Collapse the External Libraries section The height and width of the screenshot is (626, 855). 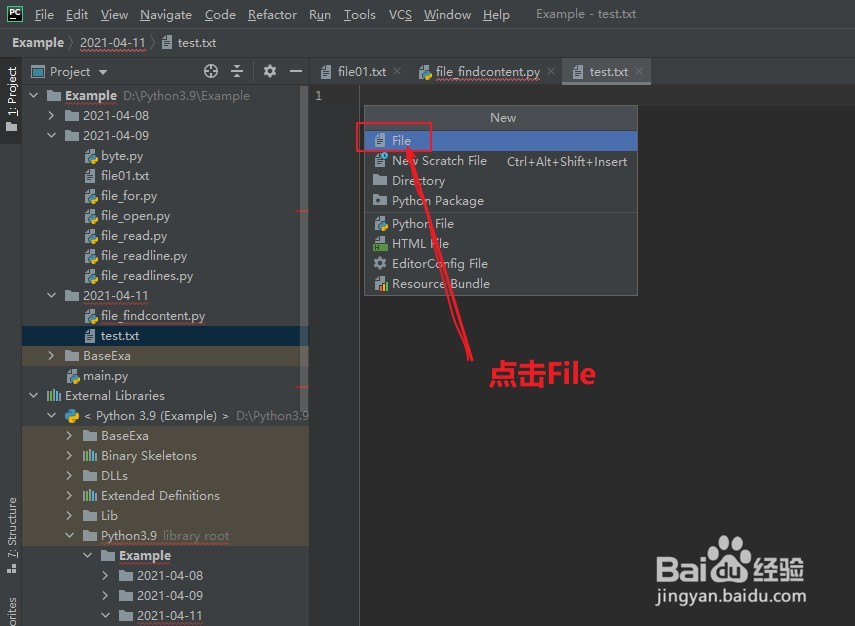point(33,395)
